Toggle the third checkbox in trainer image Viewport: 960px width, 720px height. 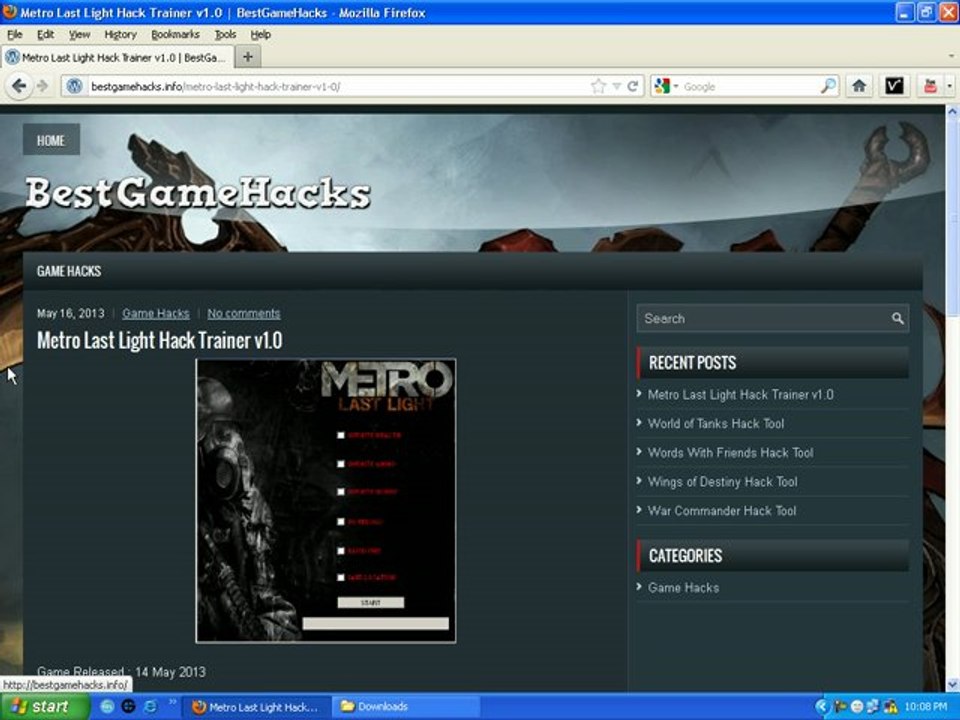[341, 492]
